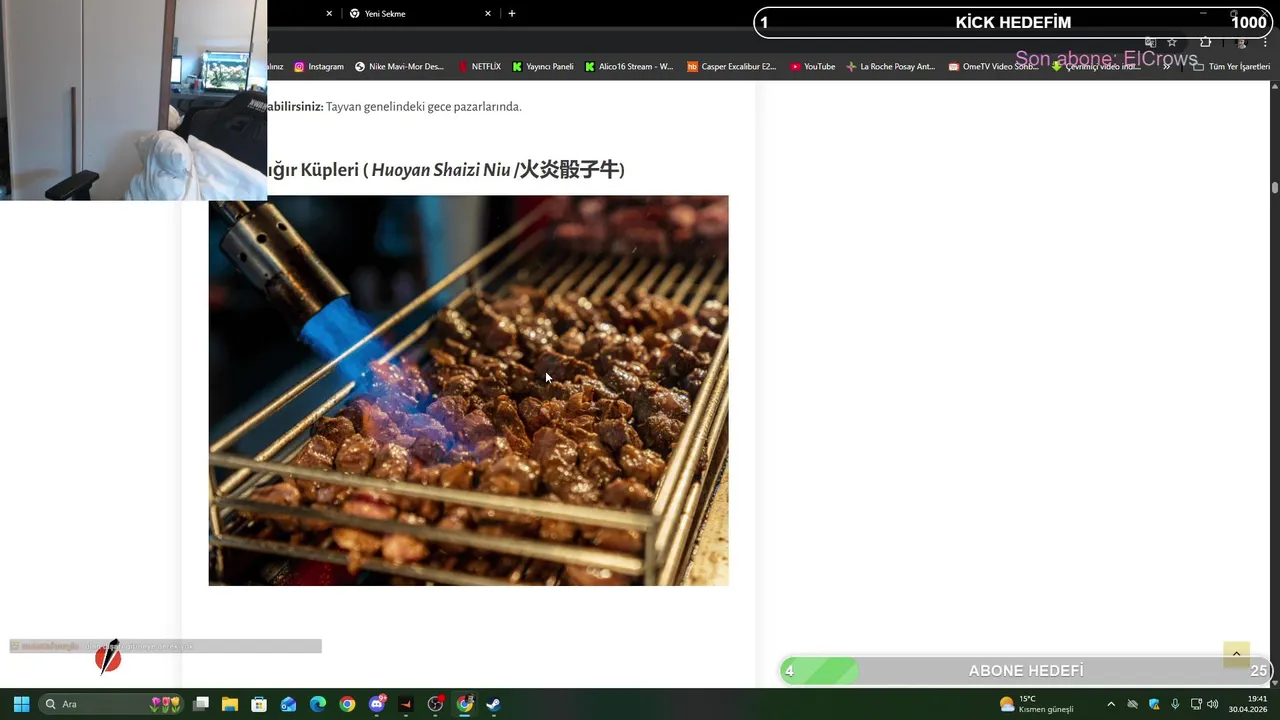Open the black orange-arrow taskbar app
The image size is (1280, 720).
click(x=406, y=704)
